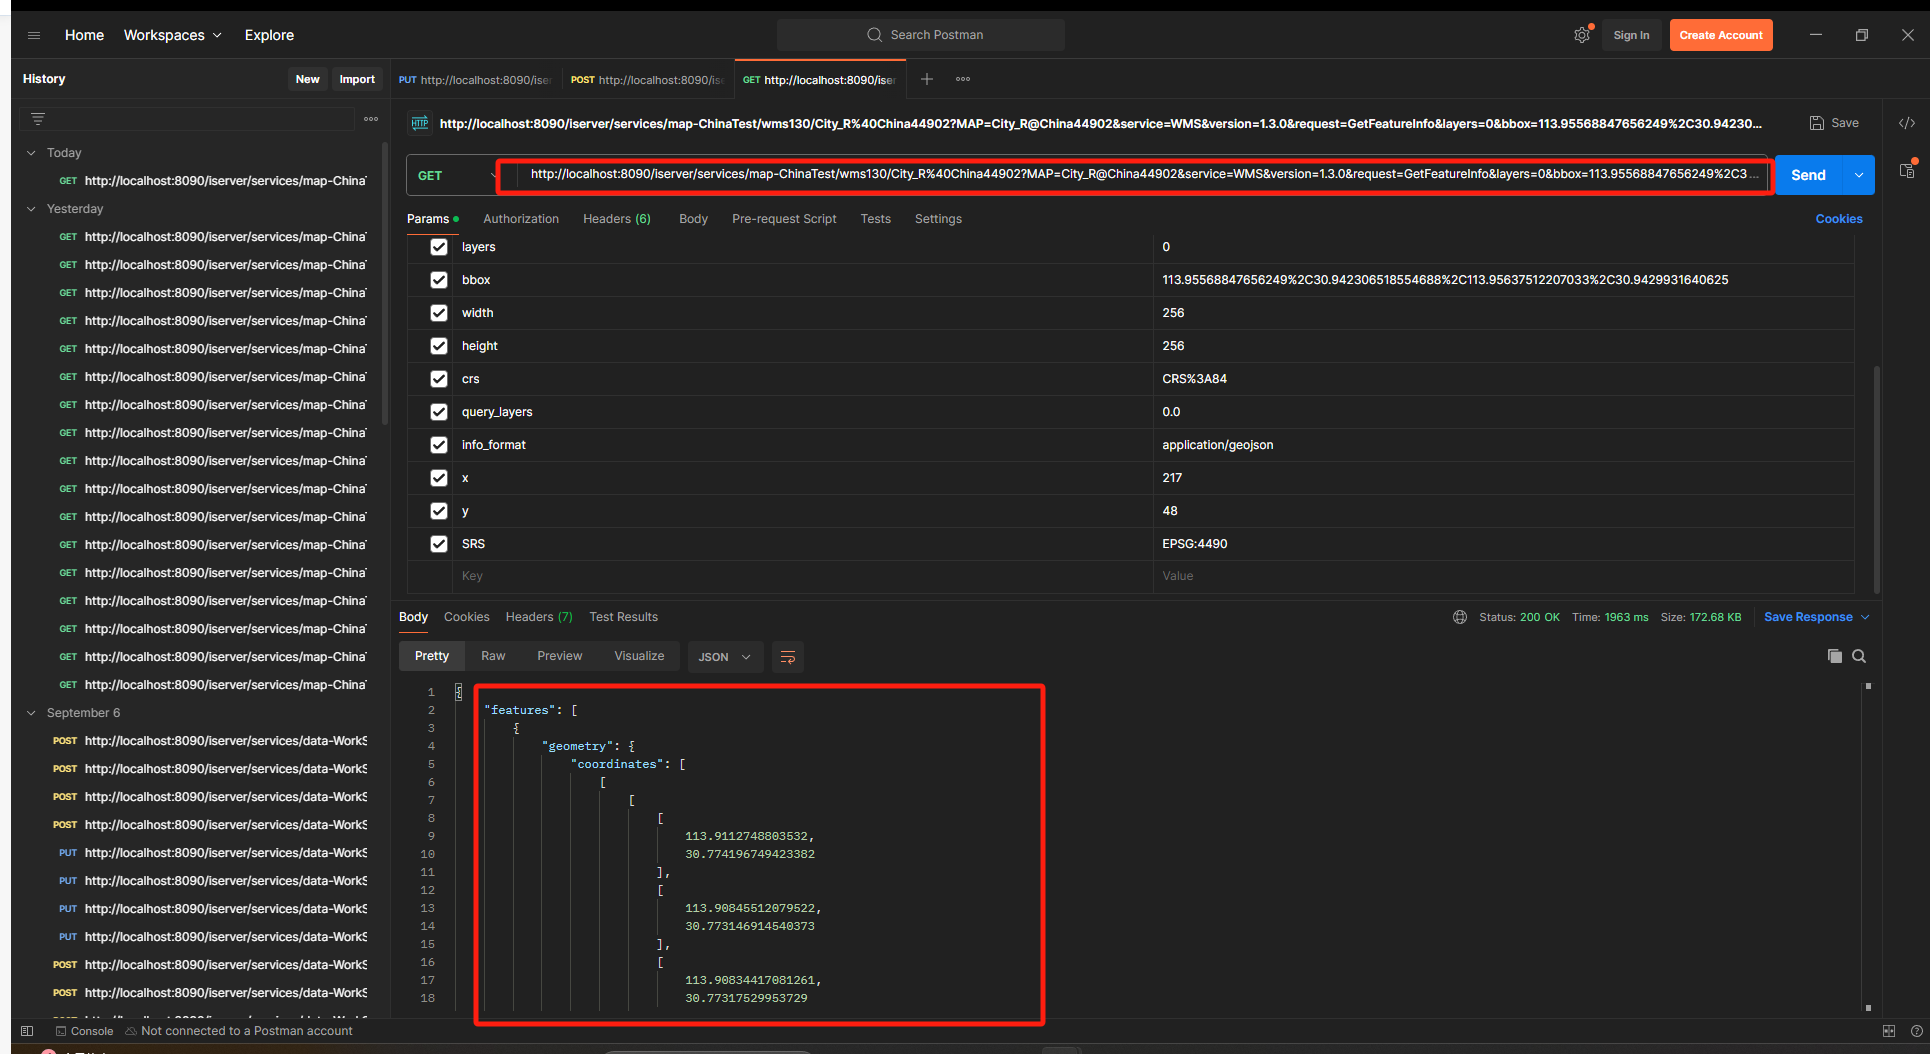Open the JSON format dropdown
The image size is (1930, 1054).
(725, 657)
